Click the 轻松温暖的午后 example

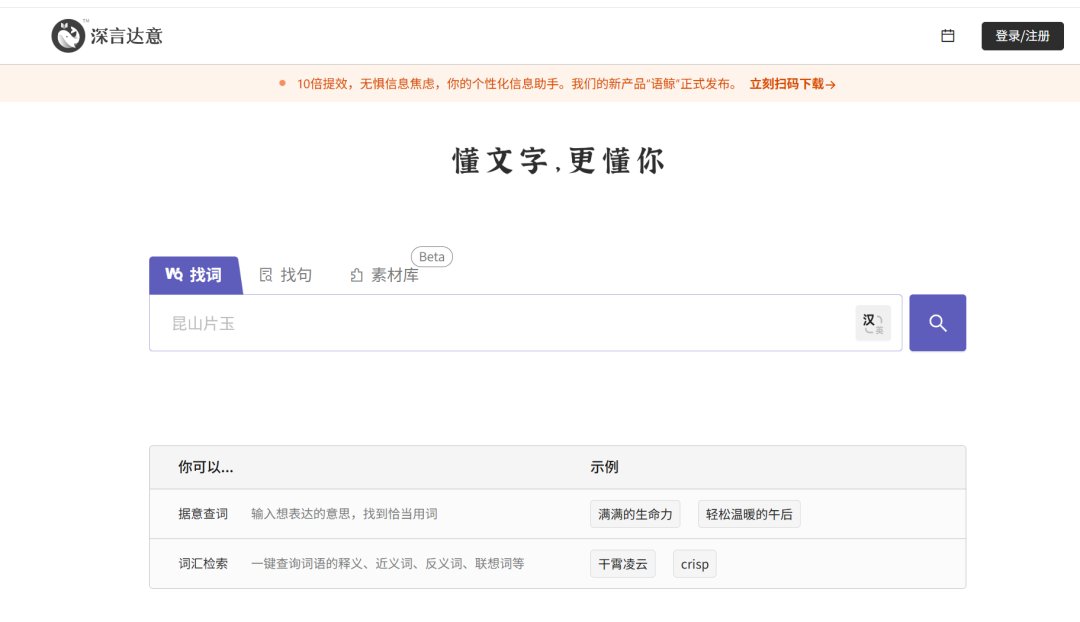(x=749, y=513)
